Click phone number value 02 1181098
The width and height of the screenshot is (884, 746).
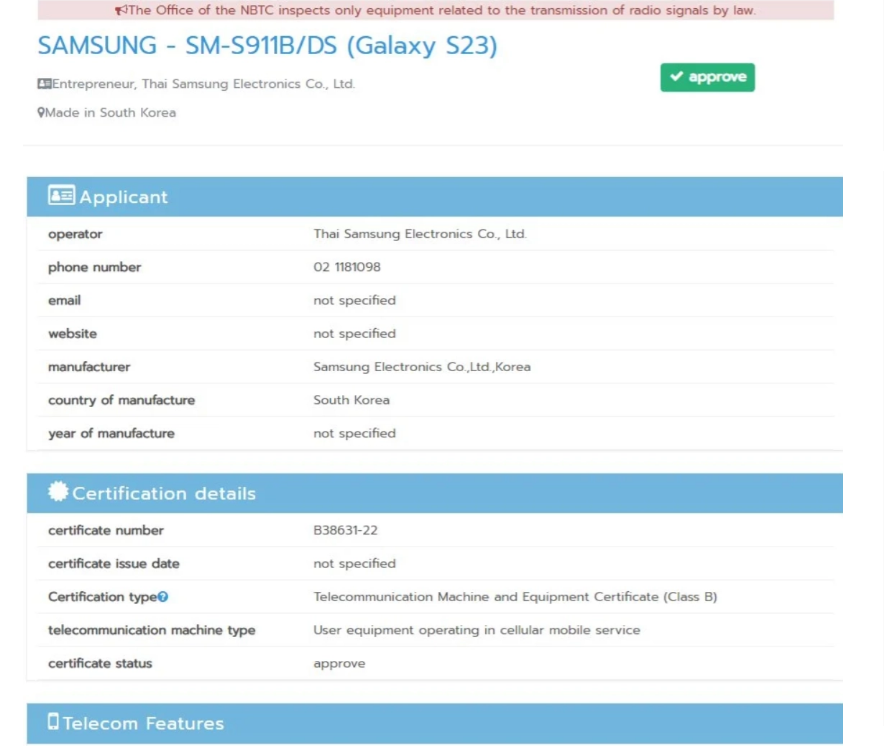tap(347, 267)
